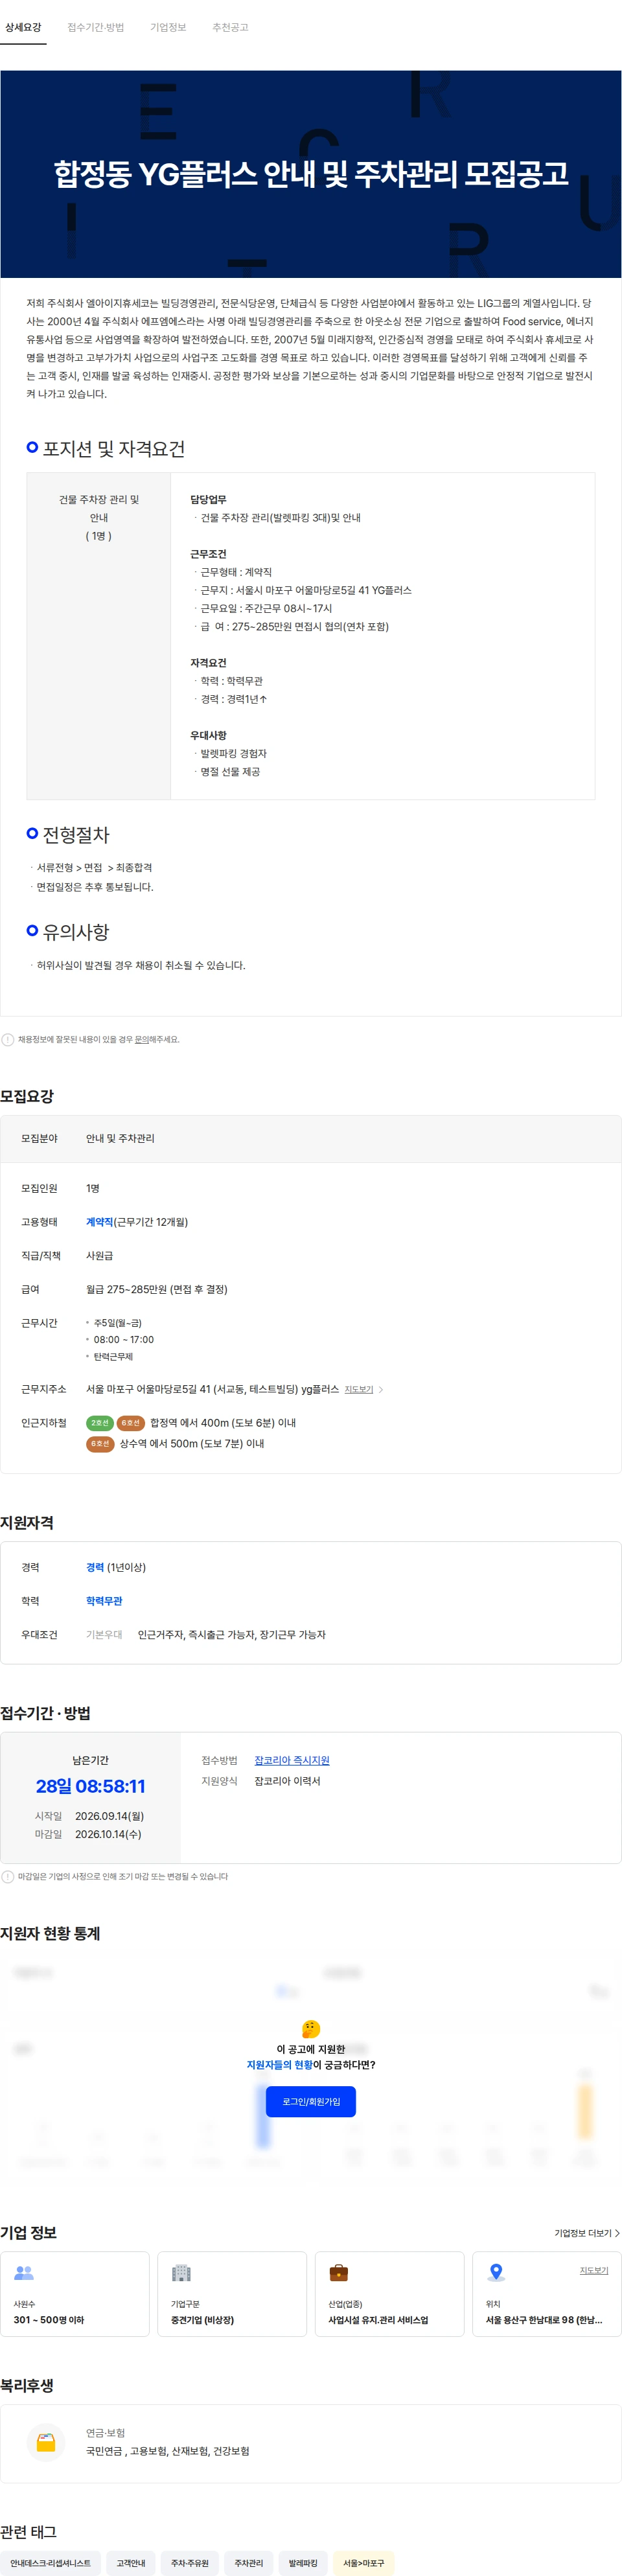Open the 접수기간·방법 tab

coord(96,27)
